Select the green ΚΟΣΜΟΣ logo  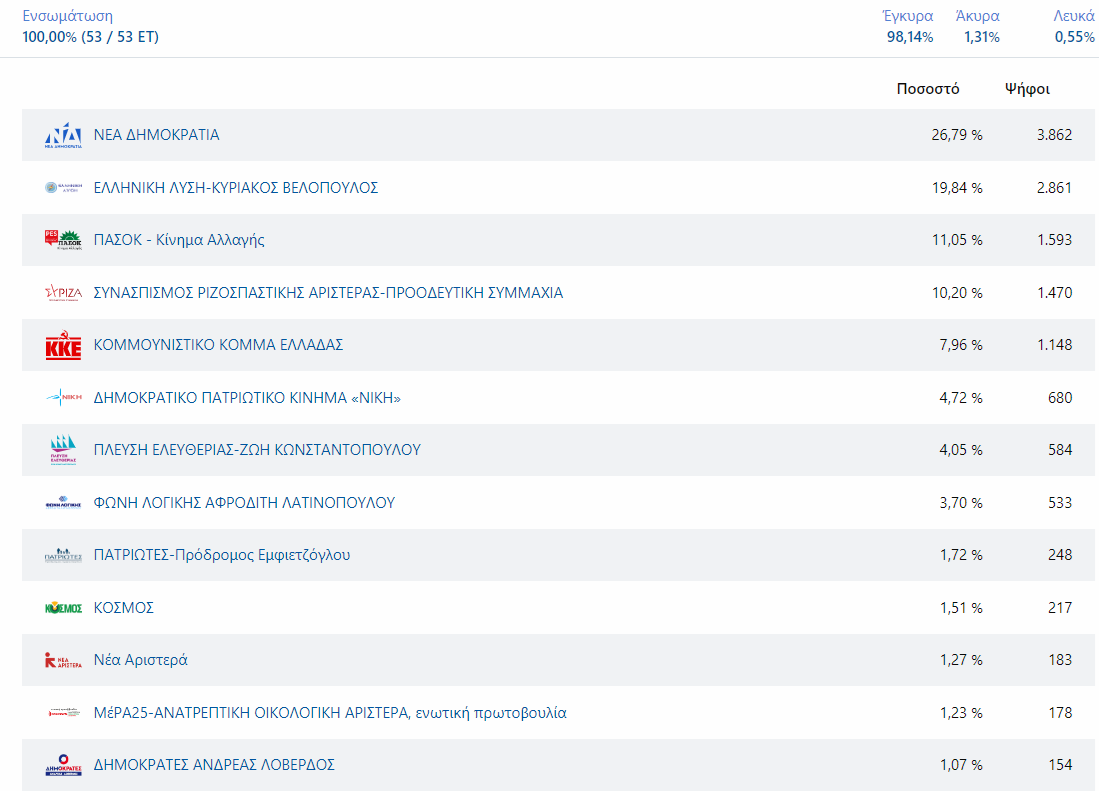[63, 607]
